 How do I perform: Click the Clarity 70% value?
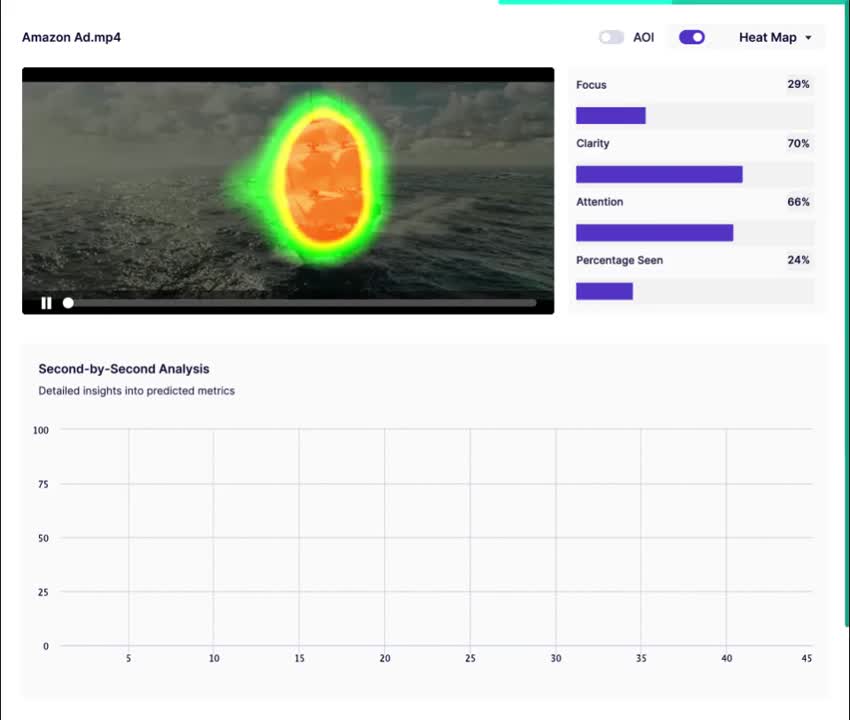798,144
